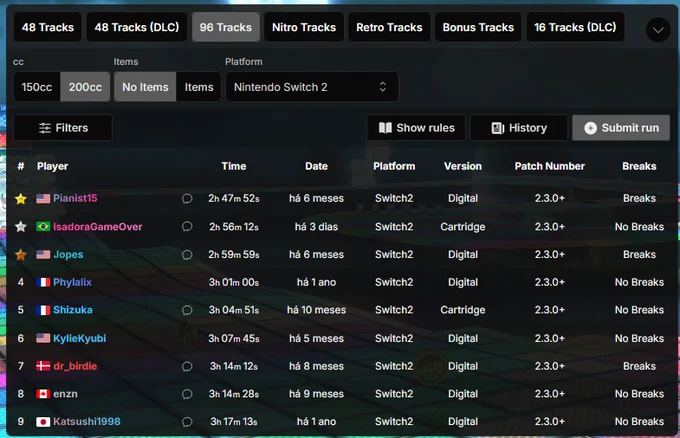Open Jopes' player profile
Screen dimensions: 680x438
(x=68, y=255)
